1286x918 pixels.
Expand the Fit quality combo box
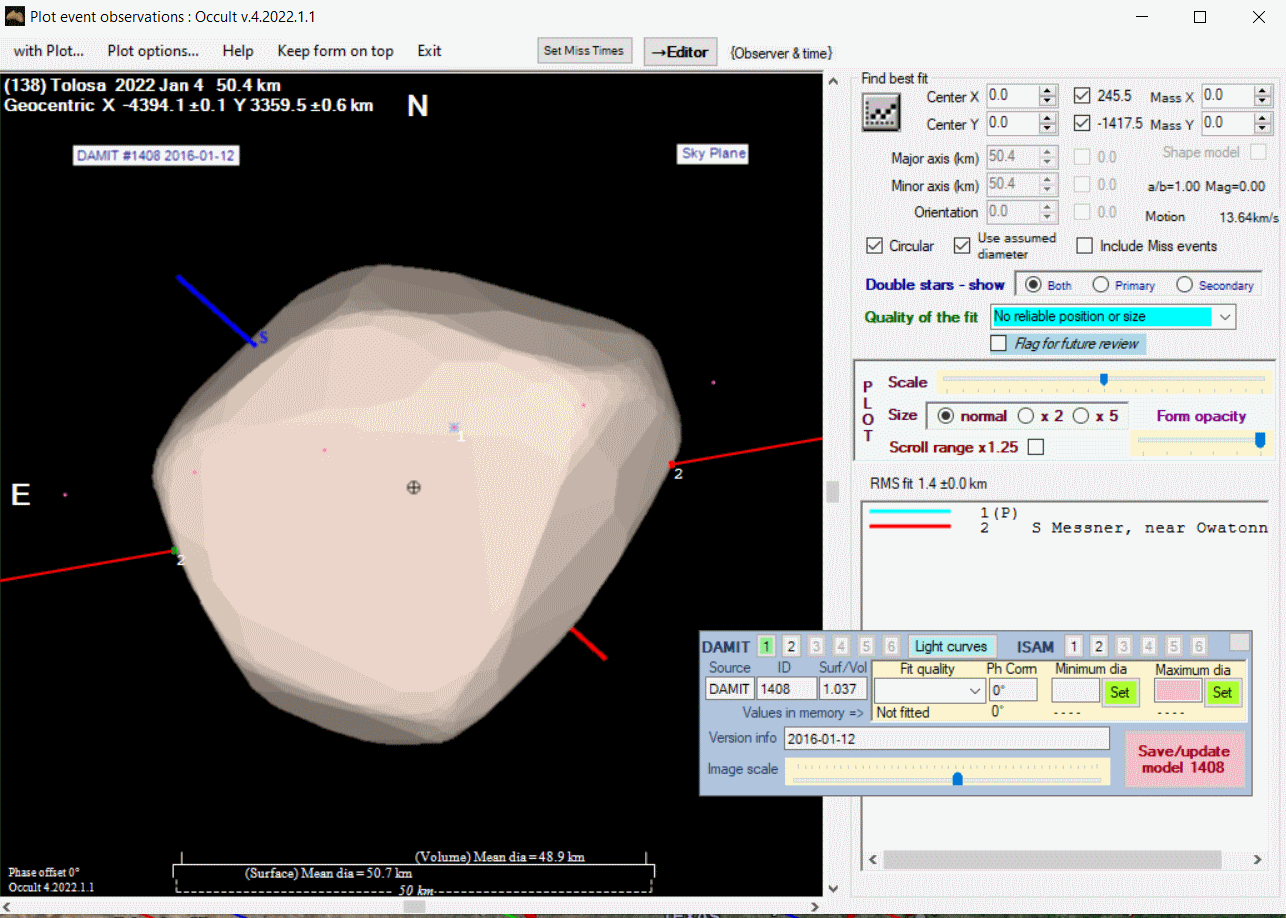(975, 691)
